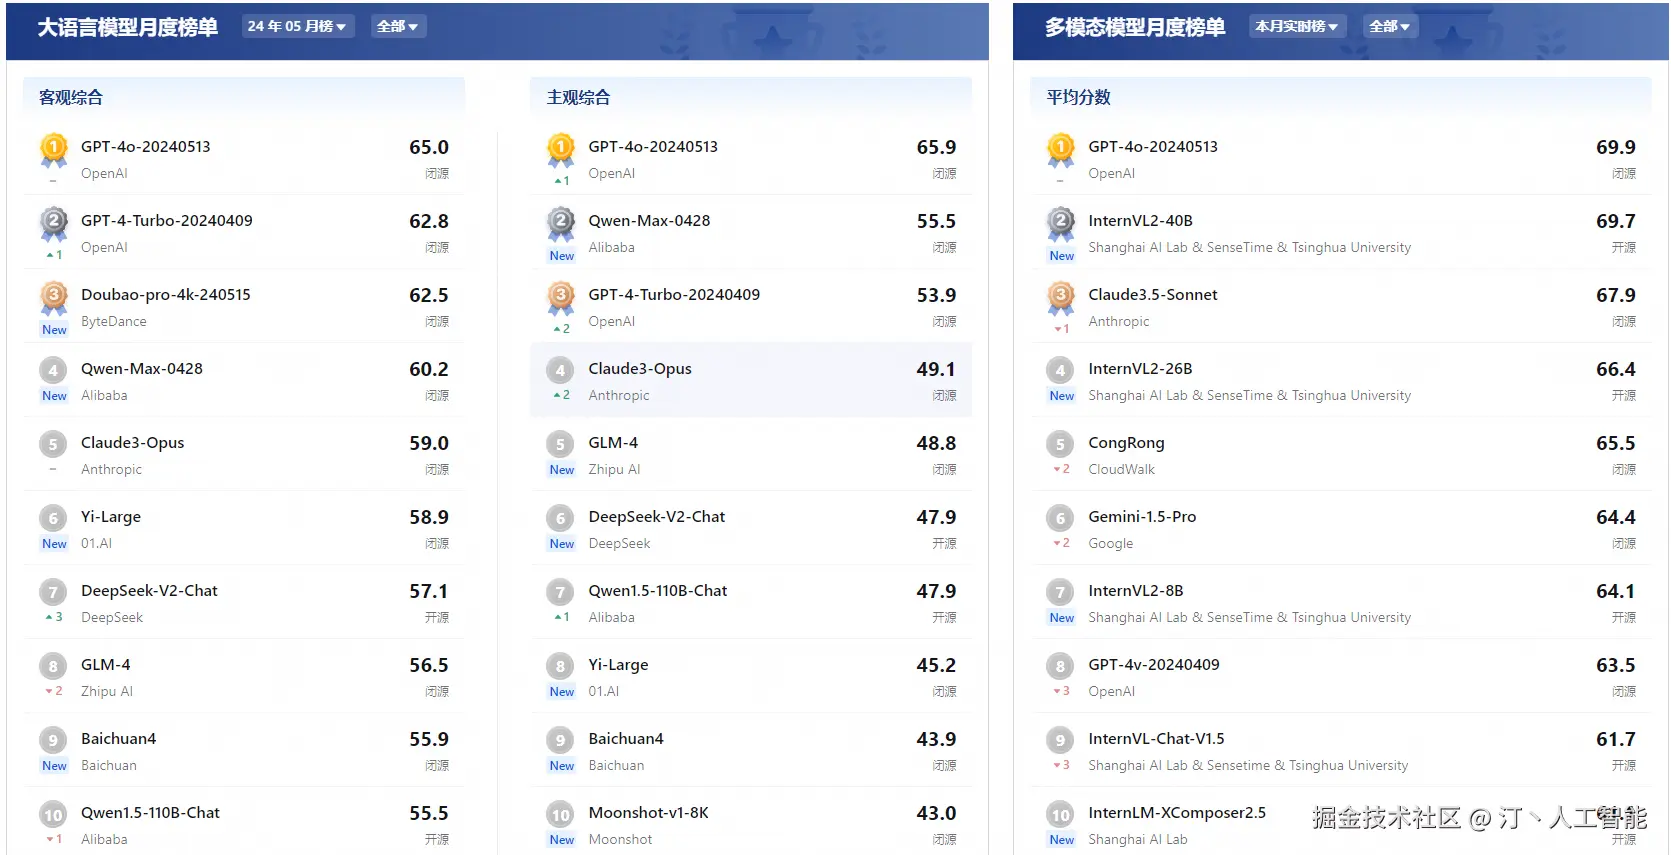The height and width of the screenshot is (855, 1671).
Task: Click the rank 5 badge beside Claude3-Opus in 客观综合
Action: pyautogui.click(x=53, y=444)
